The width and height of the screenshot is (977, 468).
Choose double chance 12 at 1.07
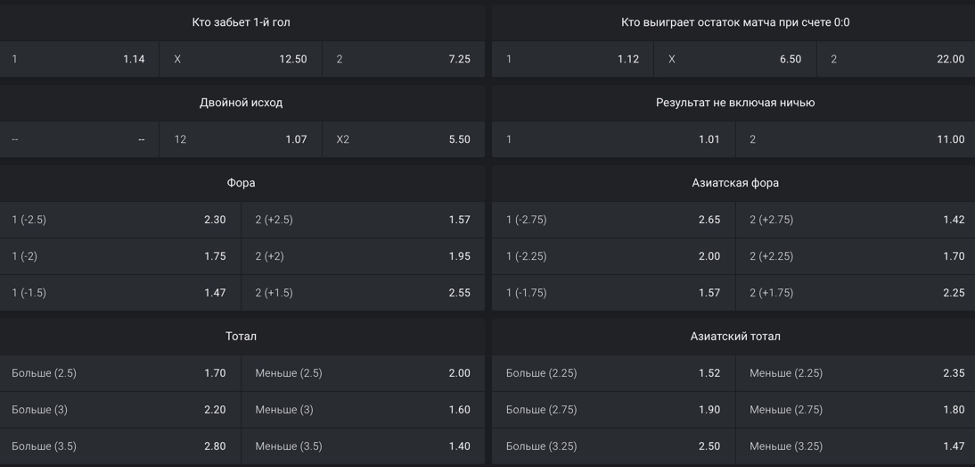pos(240,140)
